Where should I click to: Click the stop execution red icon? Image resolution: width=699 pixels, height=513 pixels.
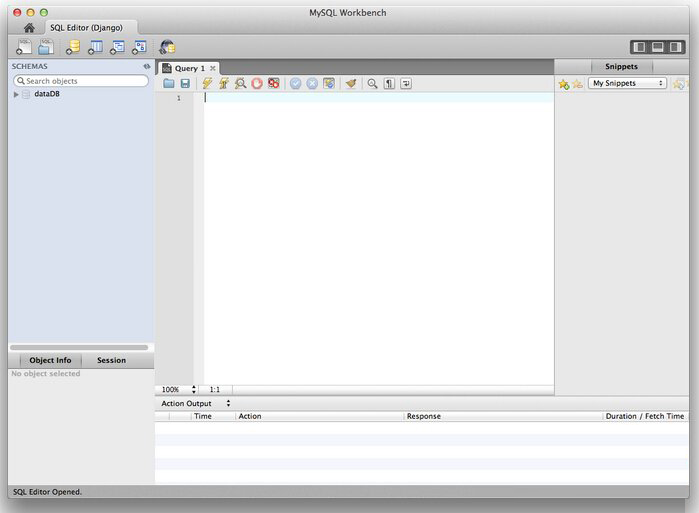pos(257,84)
